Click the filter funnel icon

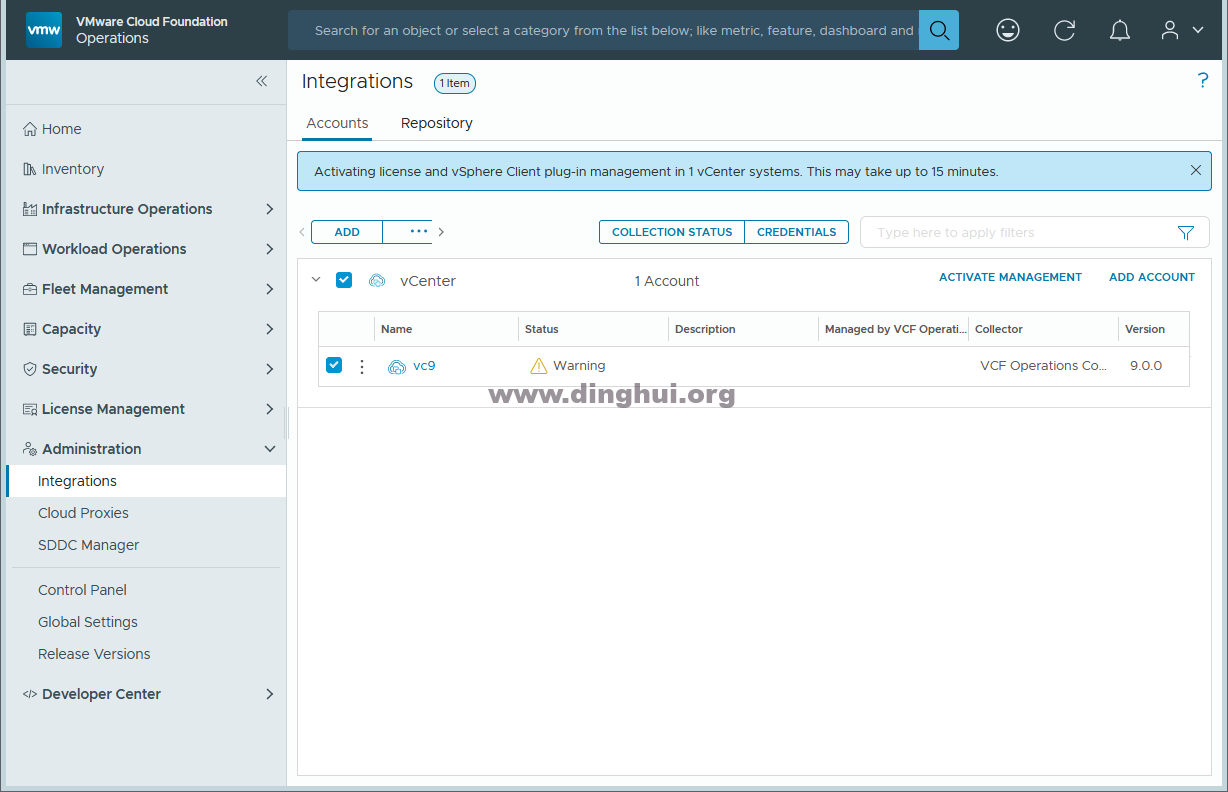pyautogui.click(x=1186, y=232)
